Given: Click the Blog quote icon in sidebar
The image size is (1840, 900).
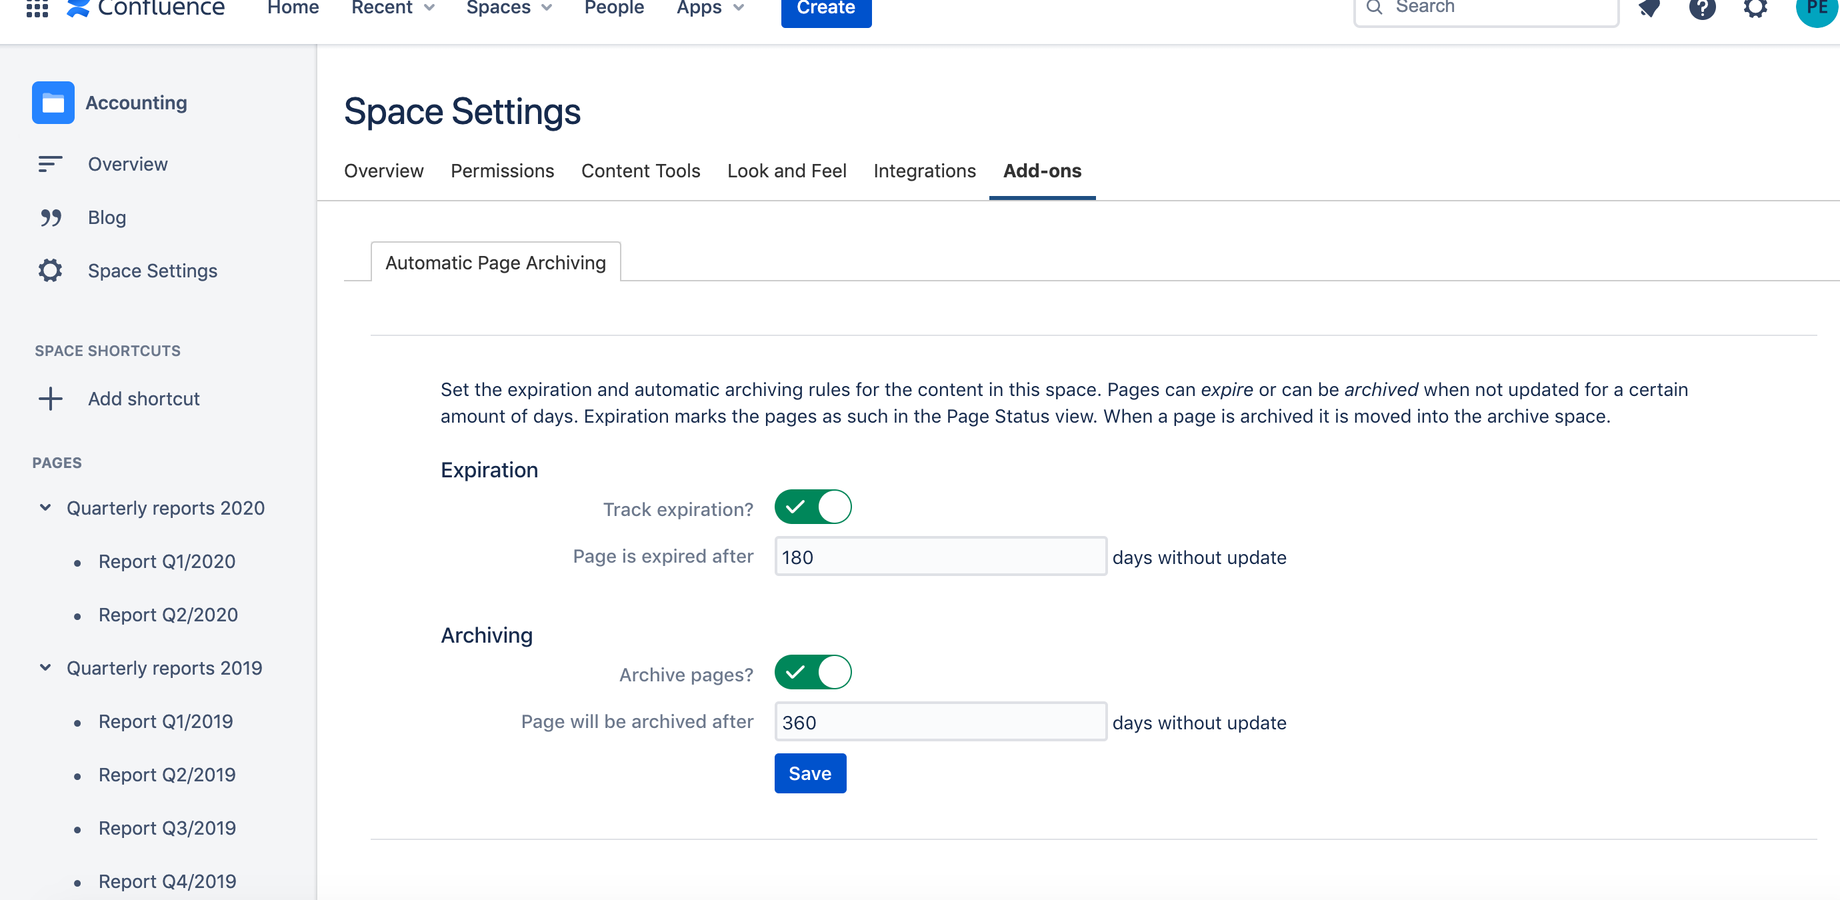Looking at the screenshot, I should 50,217.
